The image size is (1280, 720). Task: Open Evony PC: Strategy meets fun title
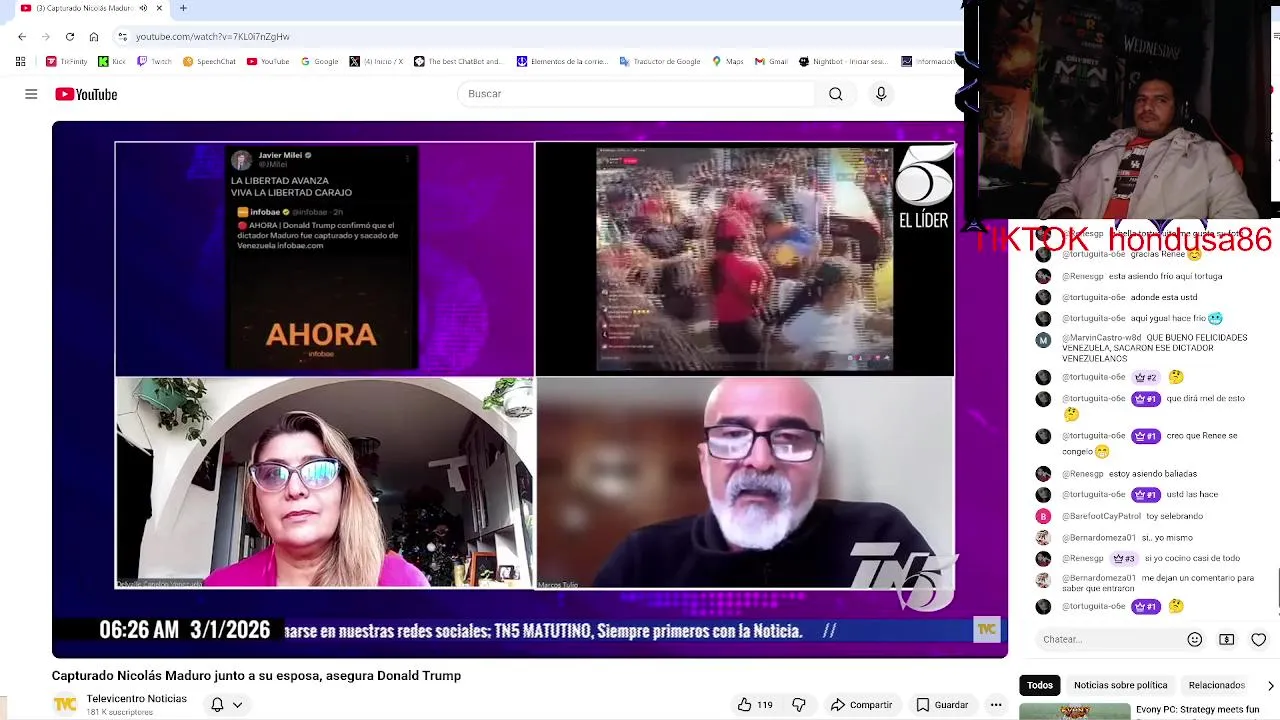(x=1197, y=710)
